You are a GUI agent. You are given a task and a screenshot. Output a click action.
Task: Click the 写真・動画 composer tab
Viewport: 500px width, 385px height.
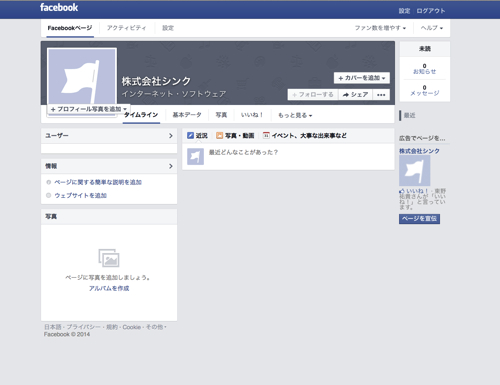[x=235, y=135]
